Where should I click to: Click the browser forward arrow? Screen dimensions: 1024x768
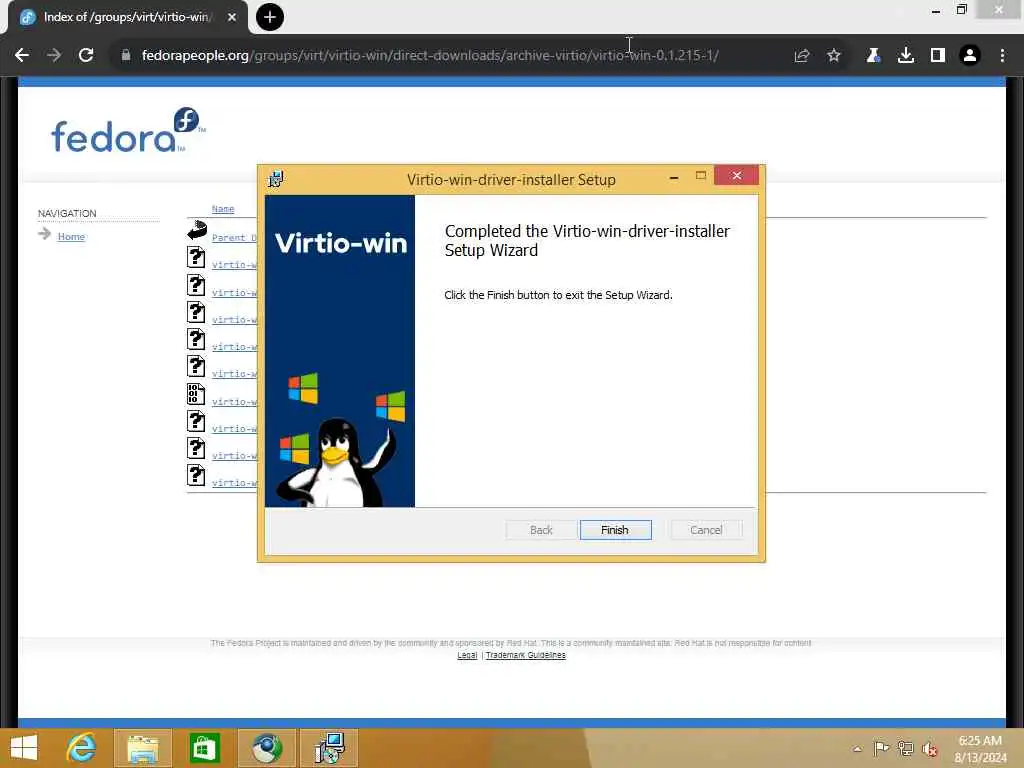tap(54, 56)
